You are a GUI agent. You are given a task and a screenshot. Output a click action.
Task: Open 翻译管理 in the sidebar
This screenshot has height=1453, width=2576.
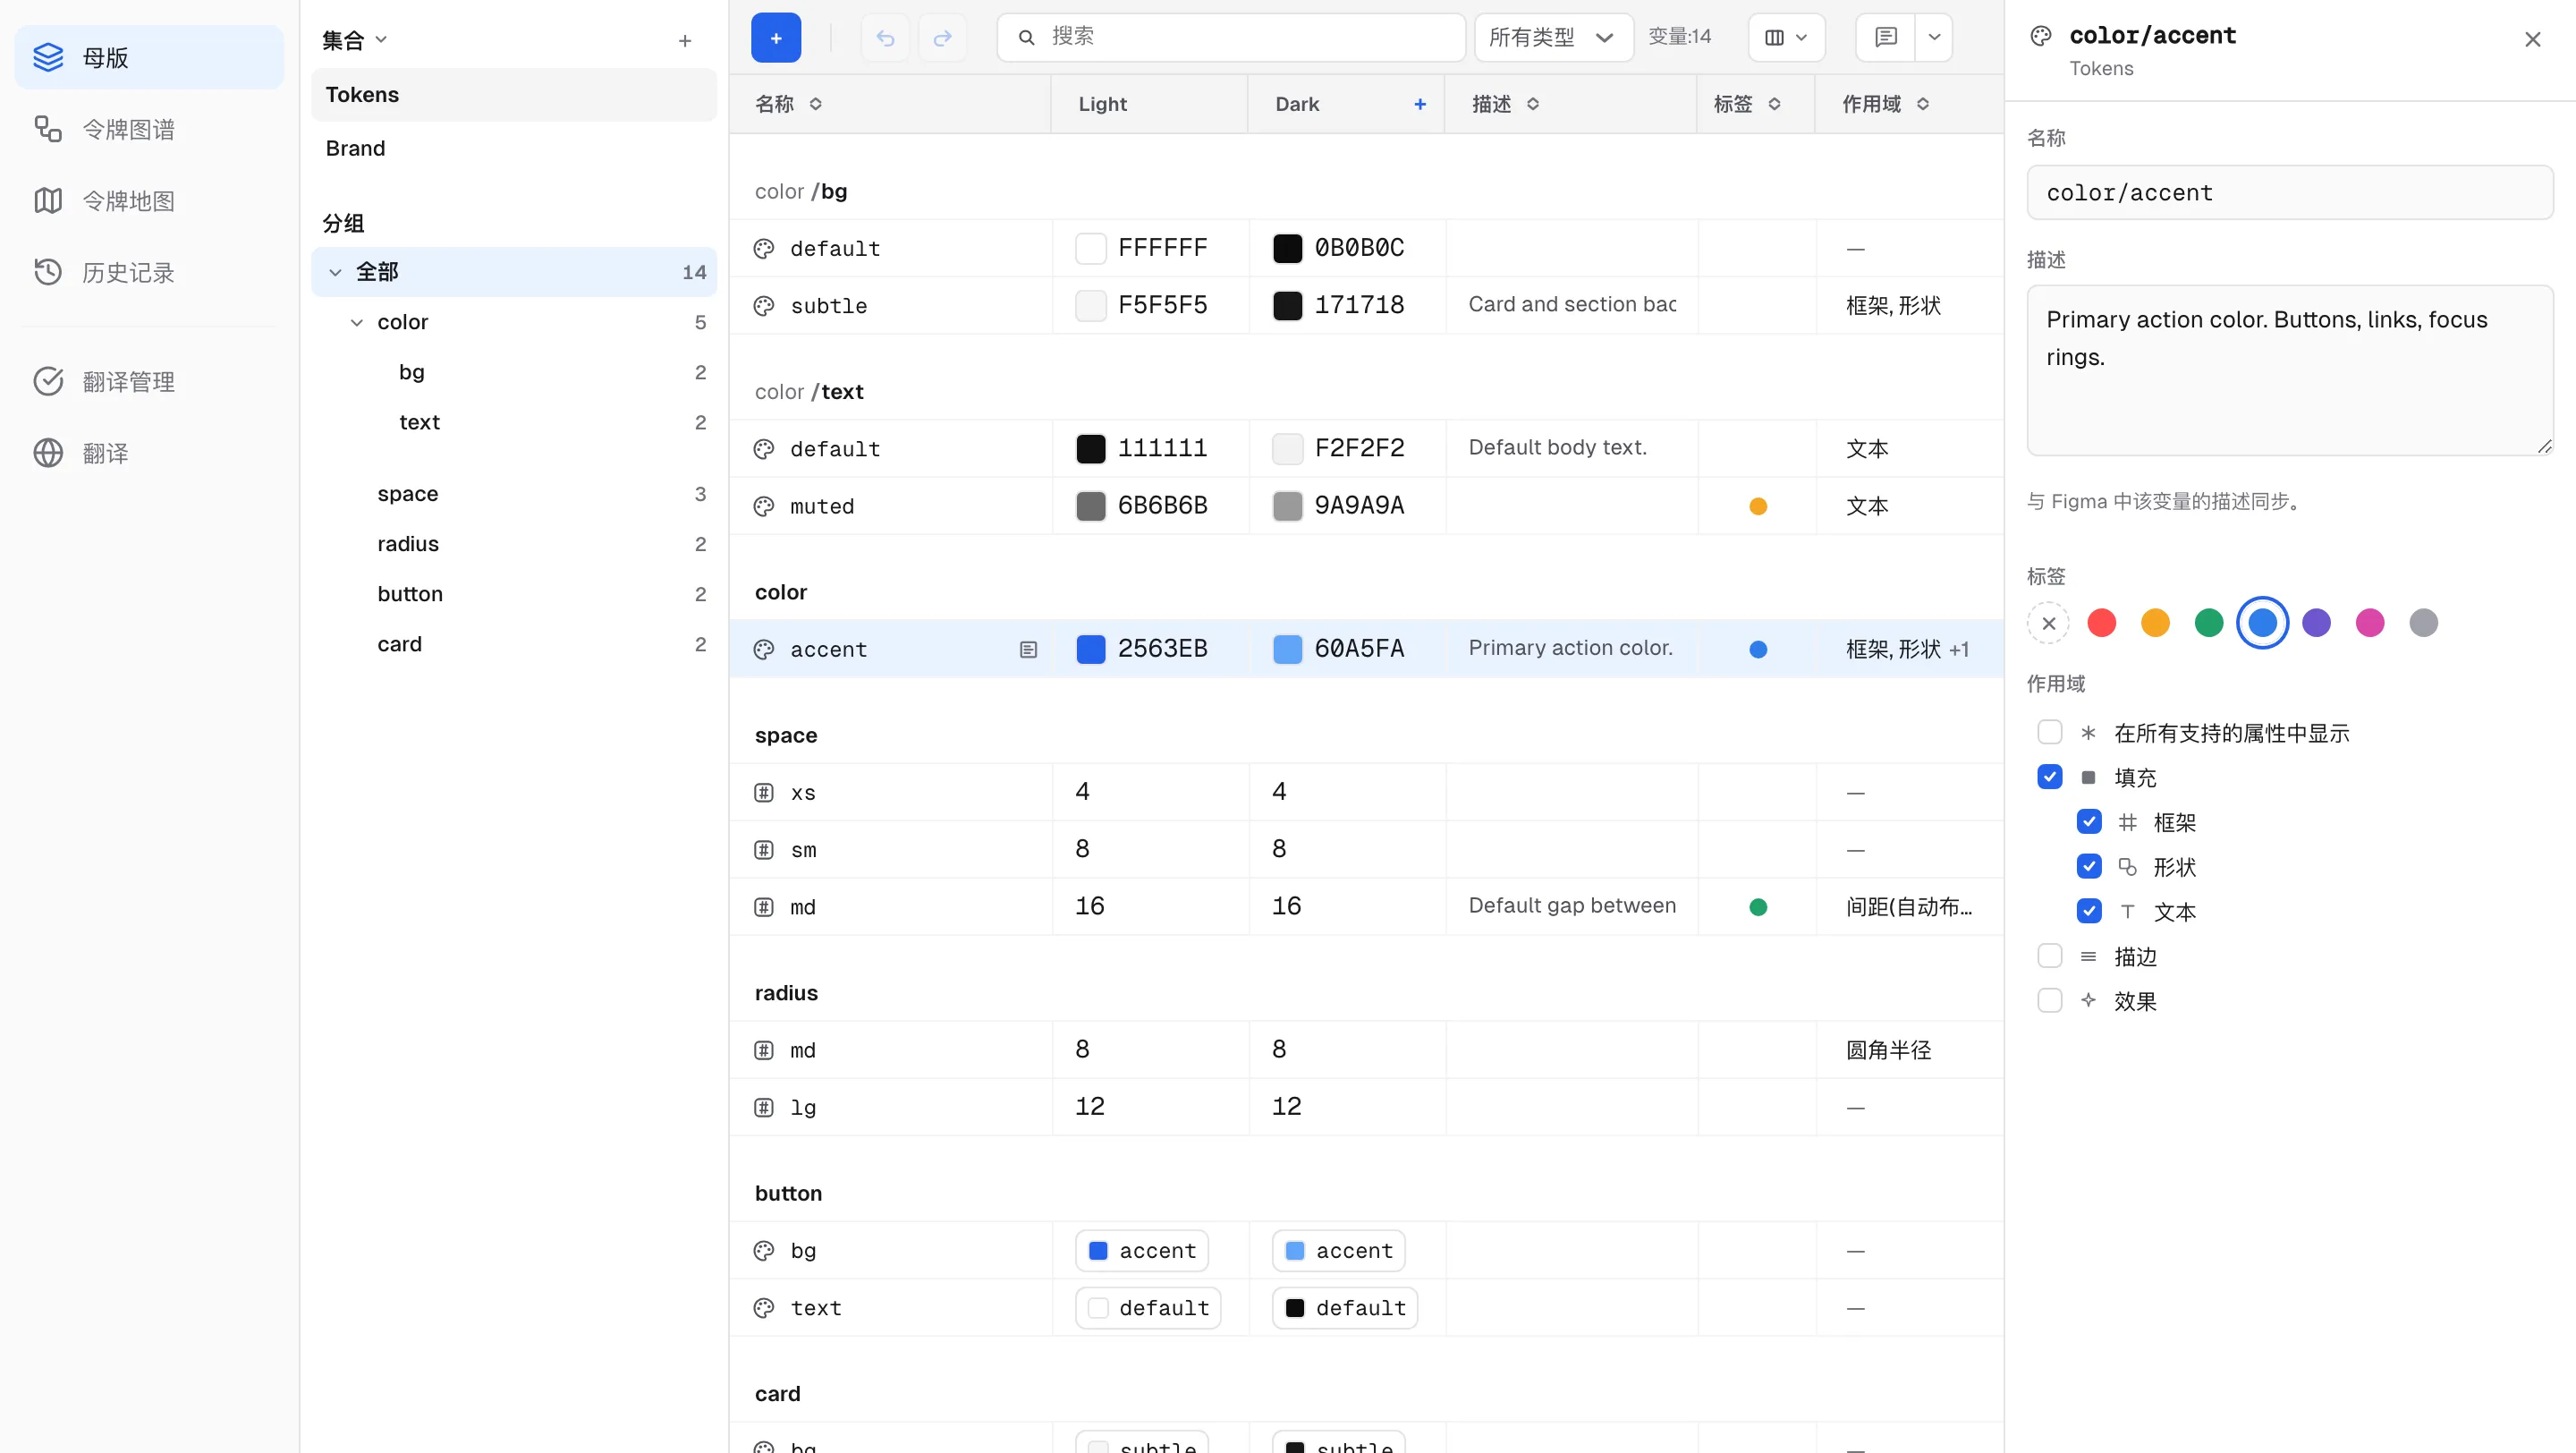tap(149, 381)
